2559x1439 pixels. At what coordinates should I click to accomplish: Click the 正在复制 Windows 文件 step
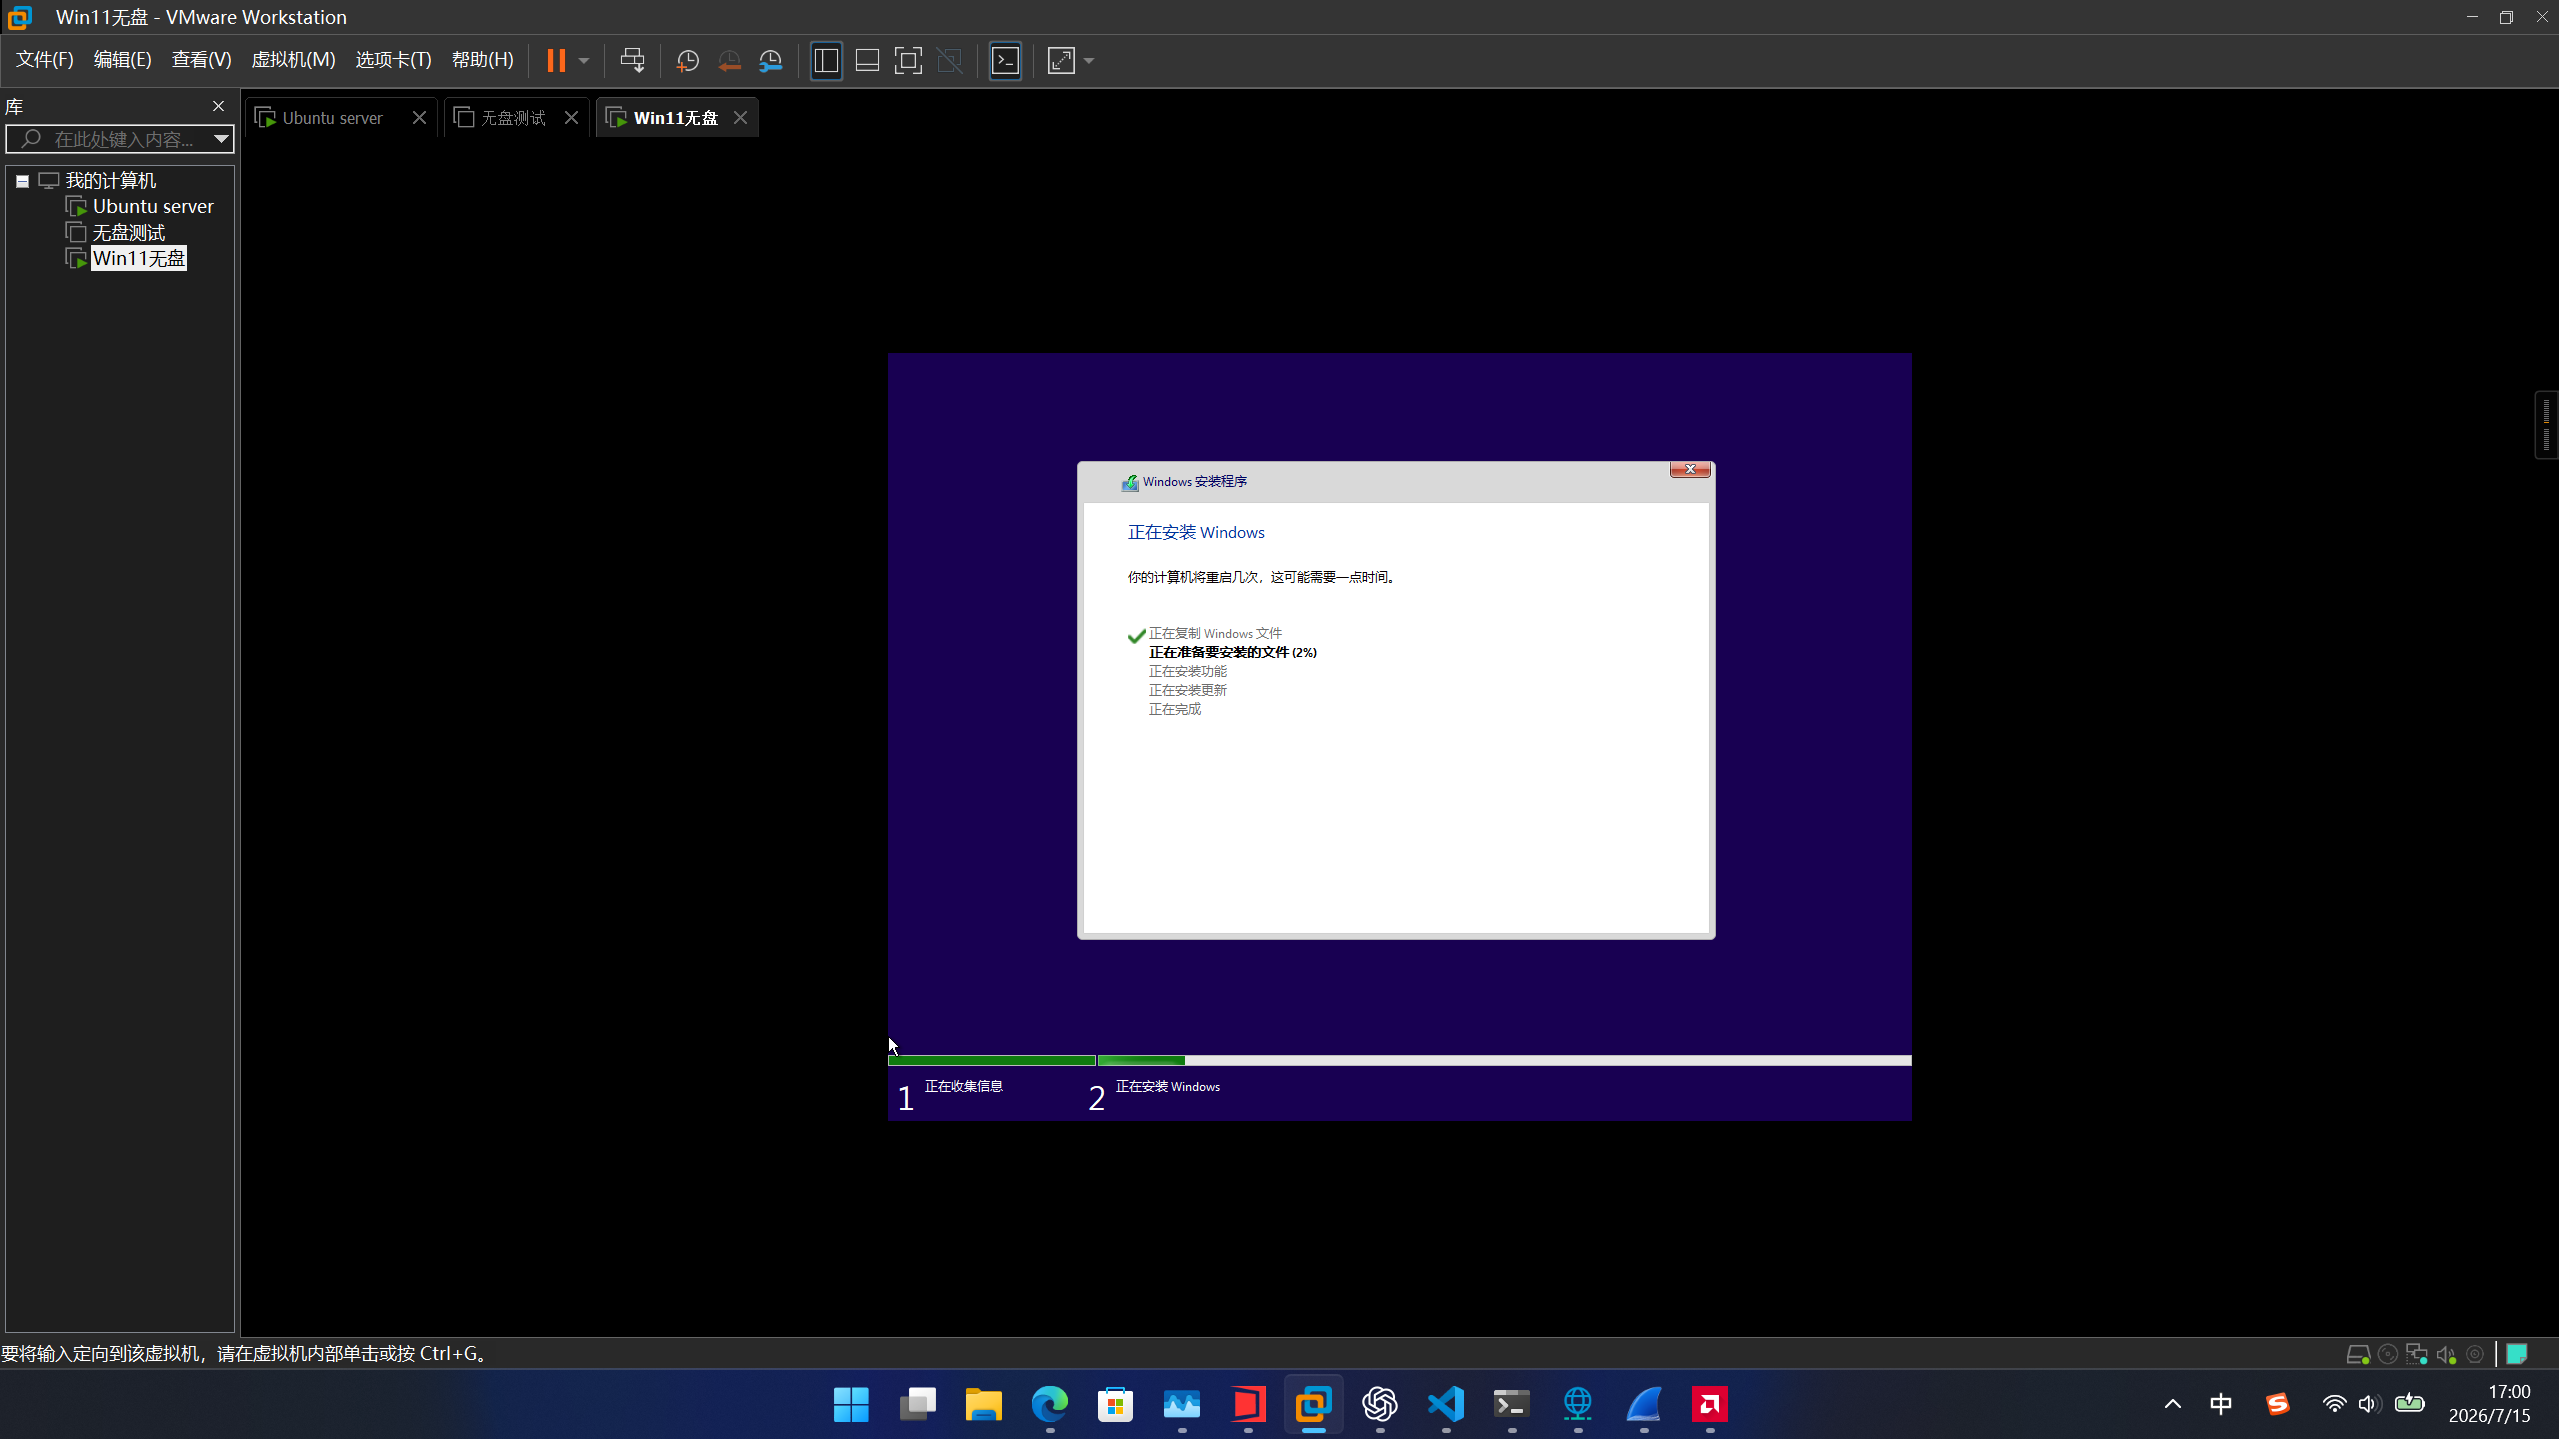1215,634
